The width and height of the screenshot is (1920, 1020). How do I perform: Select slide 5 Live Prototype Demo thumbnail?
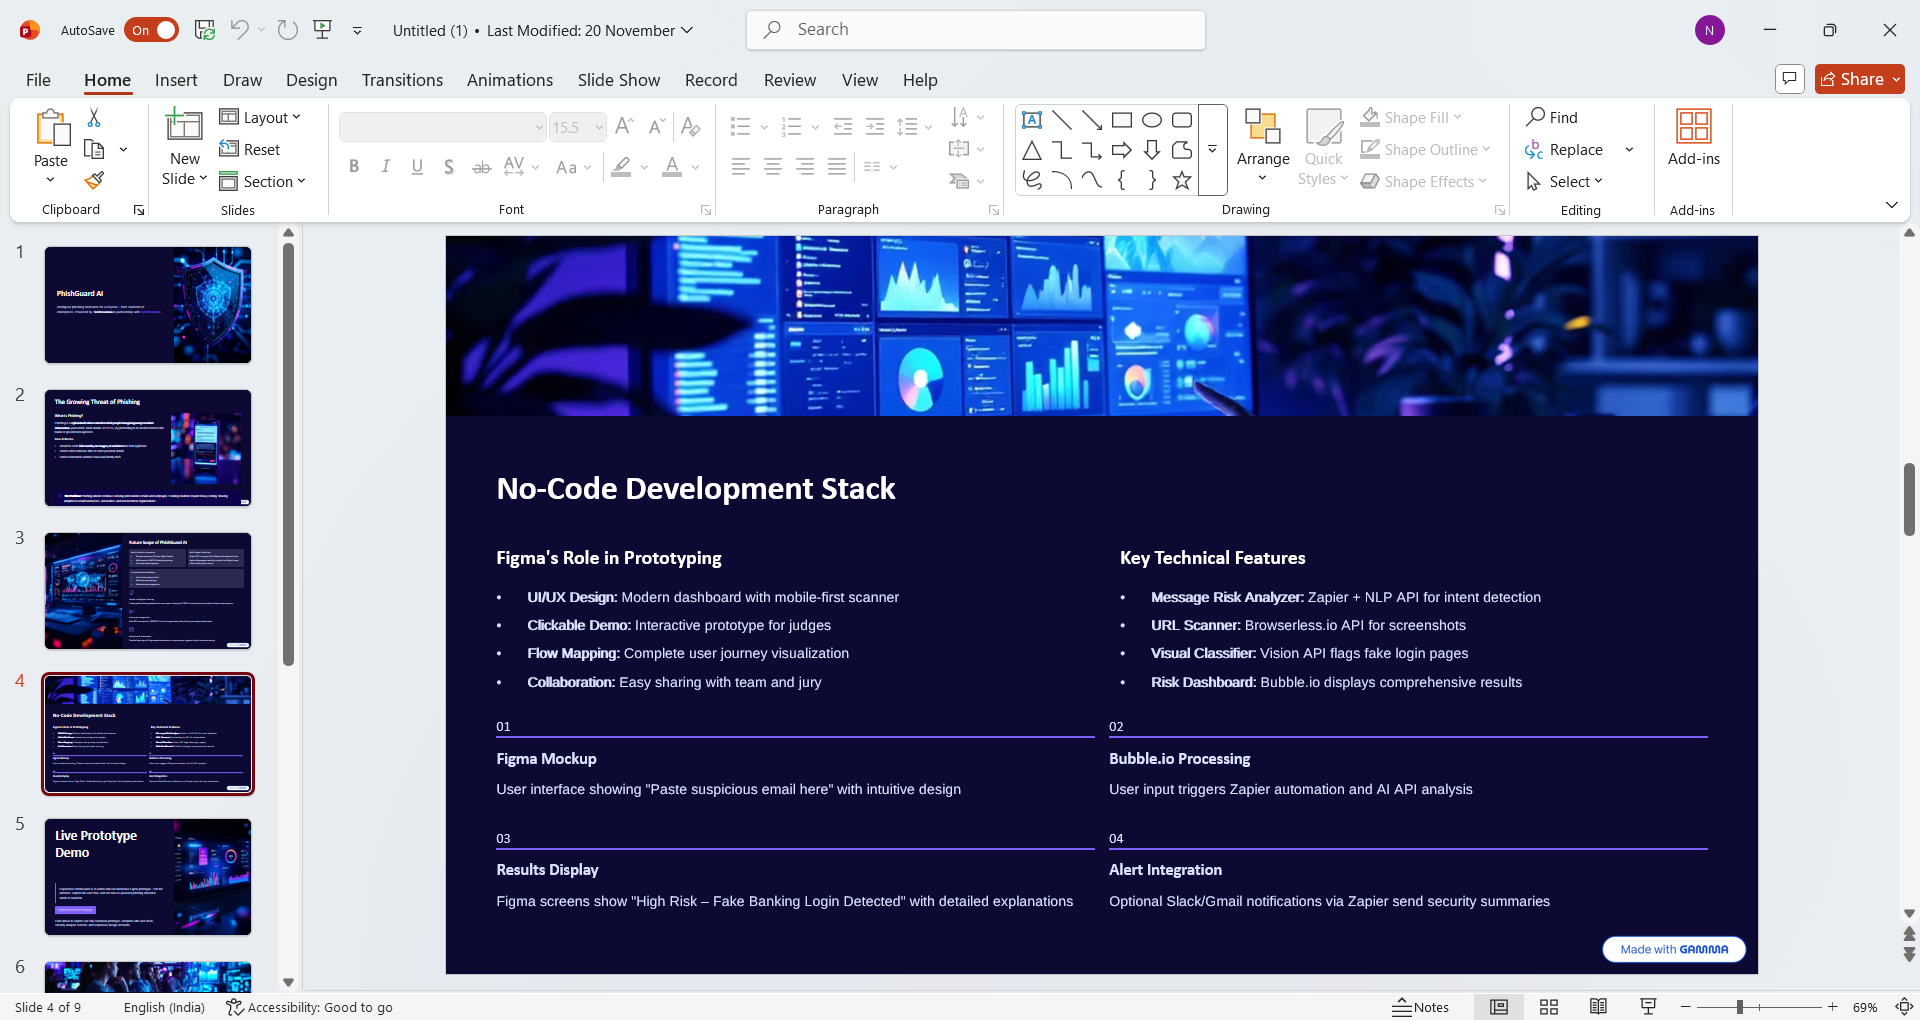click(x=148, y=877)
